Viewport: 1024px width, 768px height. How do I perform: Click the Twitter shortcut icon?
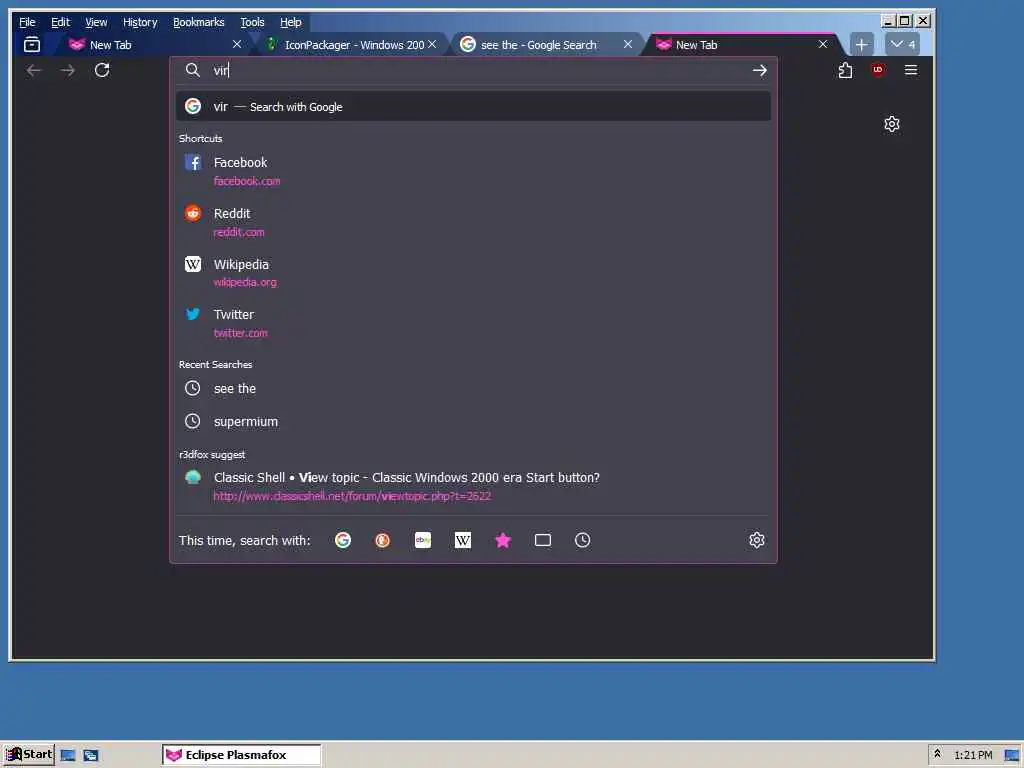pyautogui.click(x=193, y=314)
